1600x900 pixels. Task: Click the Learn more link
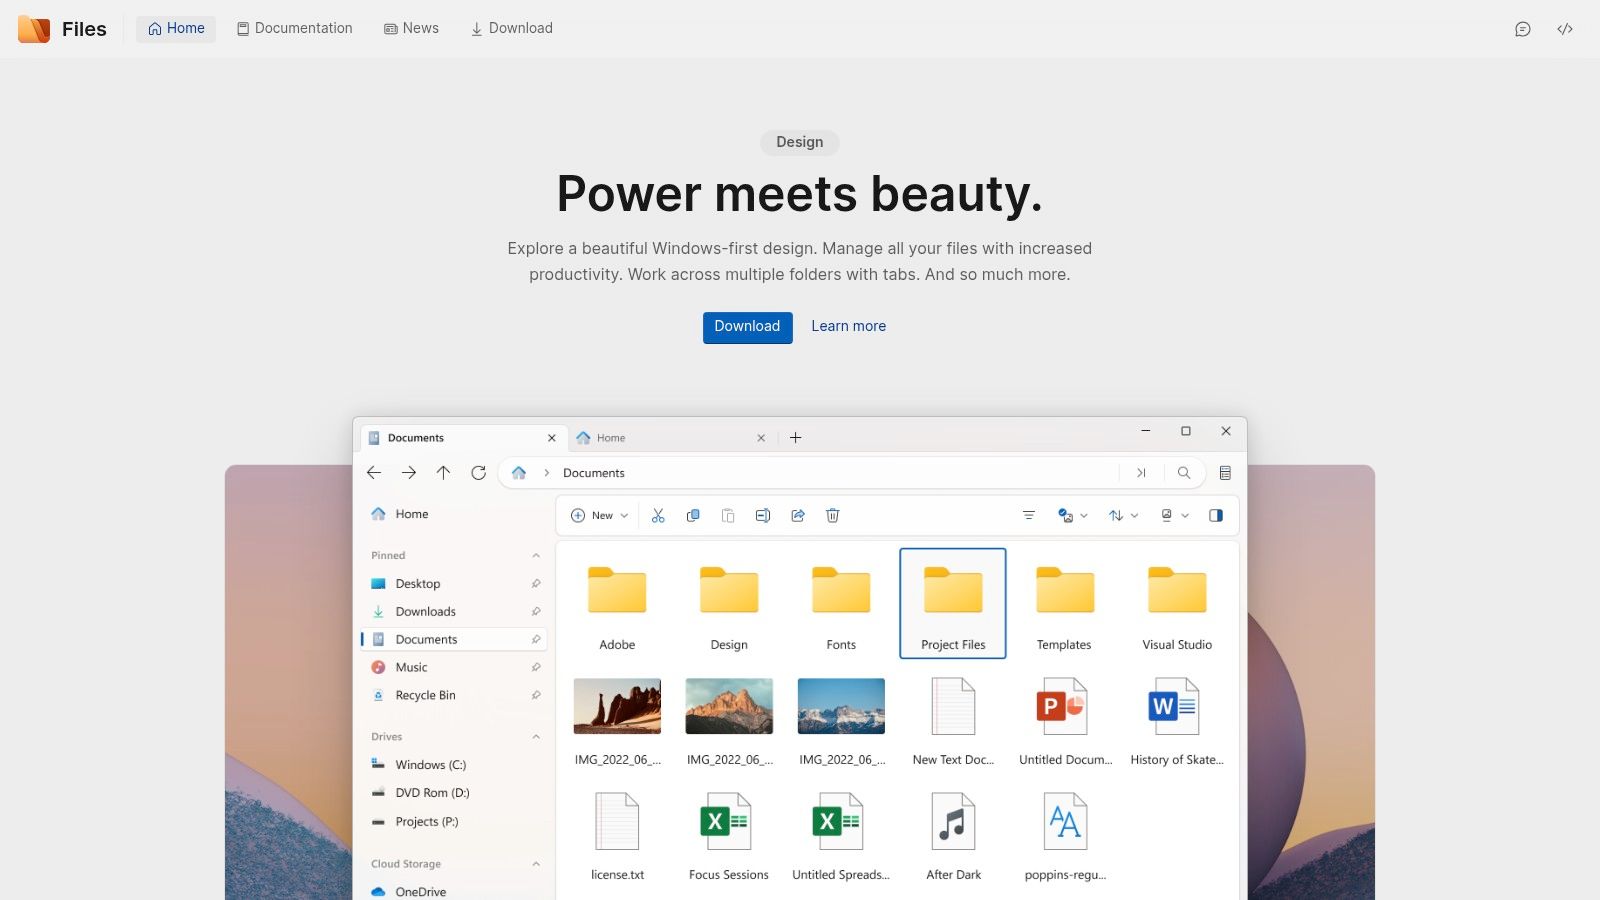(x=848, y=326)
